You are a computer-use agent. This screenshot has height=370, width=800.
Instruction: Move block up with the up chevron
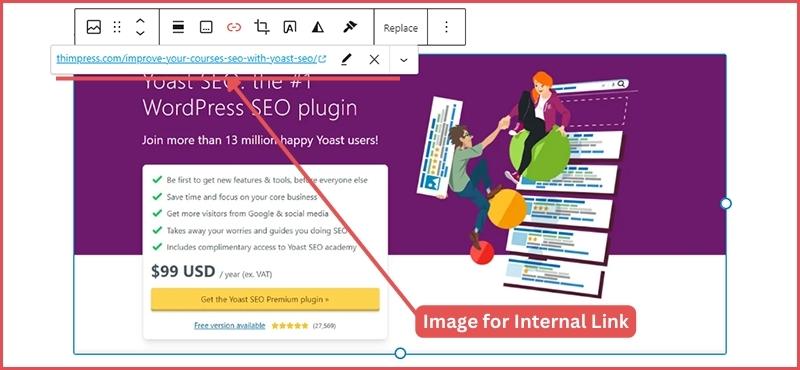click(140, 21)
